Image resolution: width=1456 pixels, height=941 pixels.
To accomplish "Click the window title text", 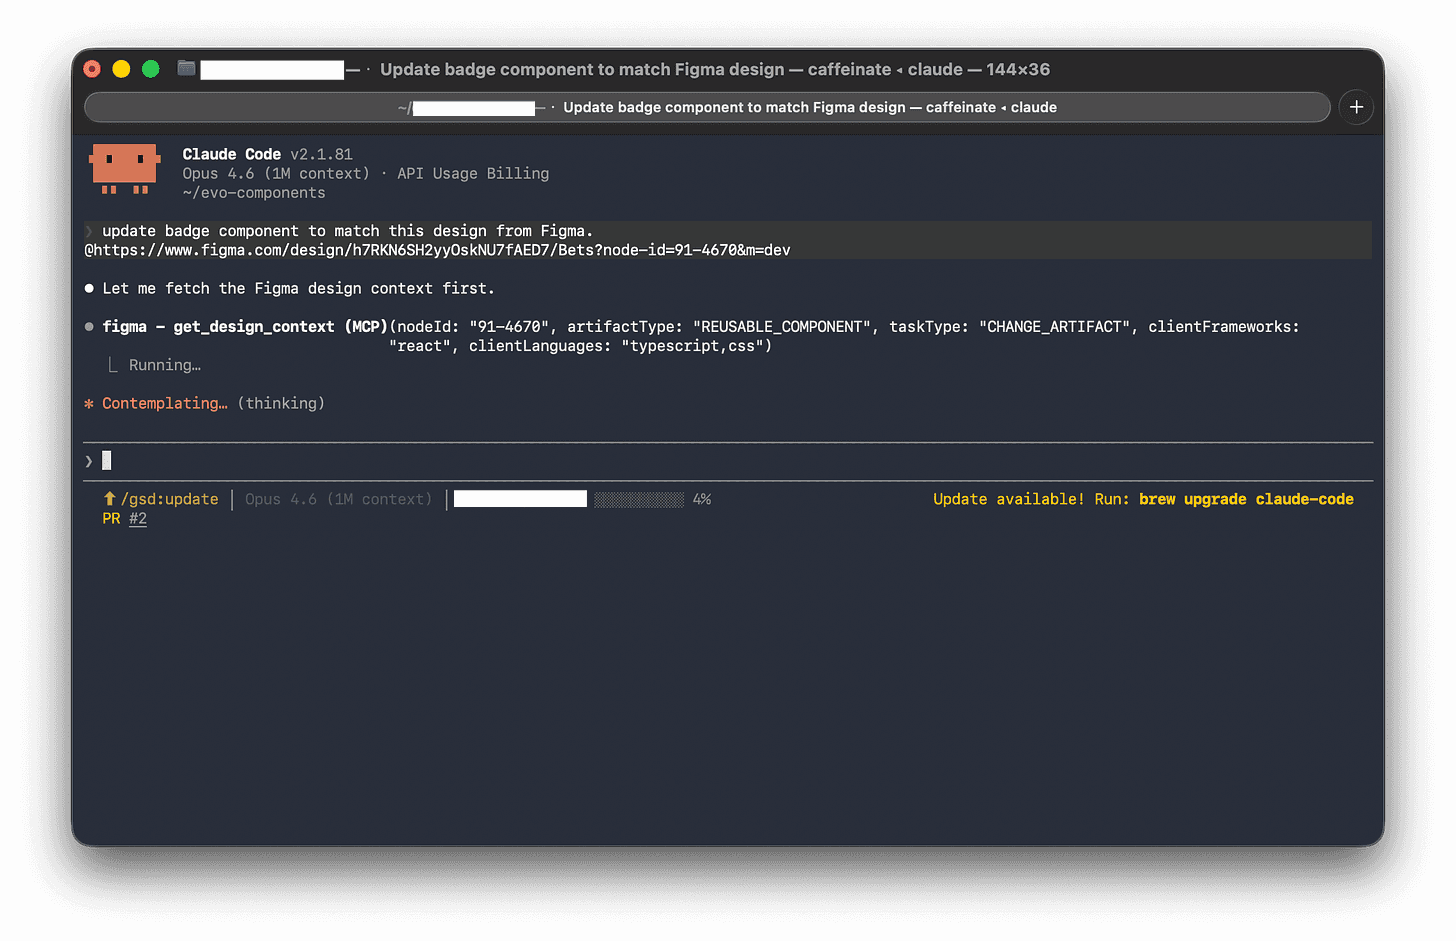I will (715, 69).
